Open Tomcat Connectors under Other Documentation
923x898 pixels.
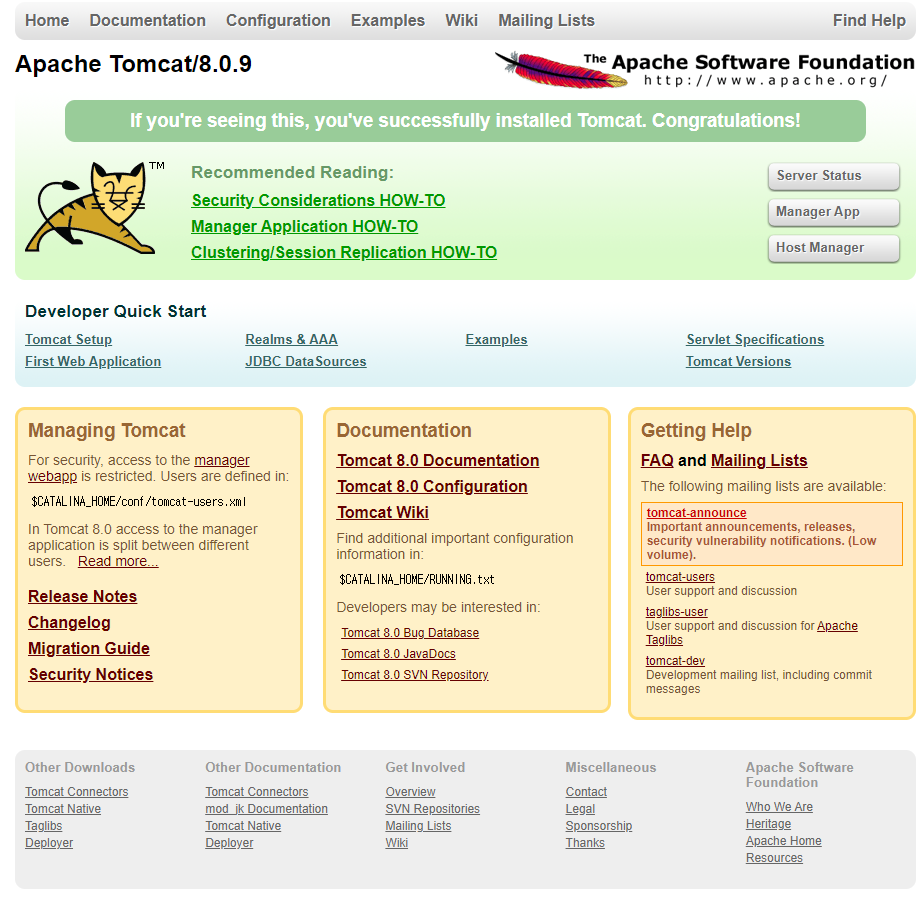click(x=257, y=792)
